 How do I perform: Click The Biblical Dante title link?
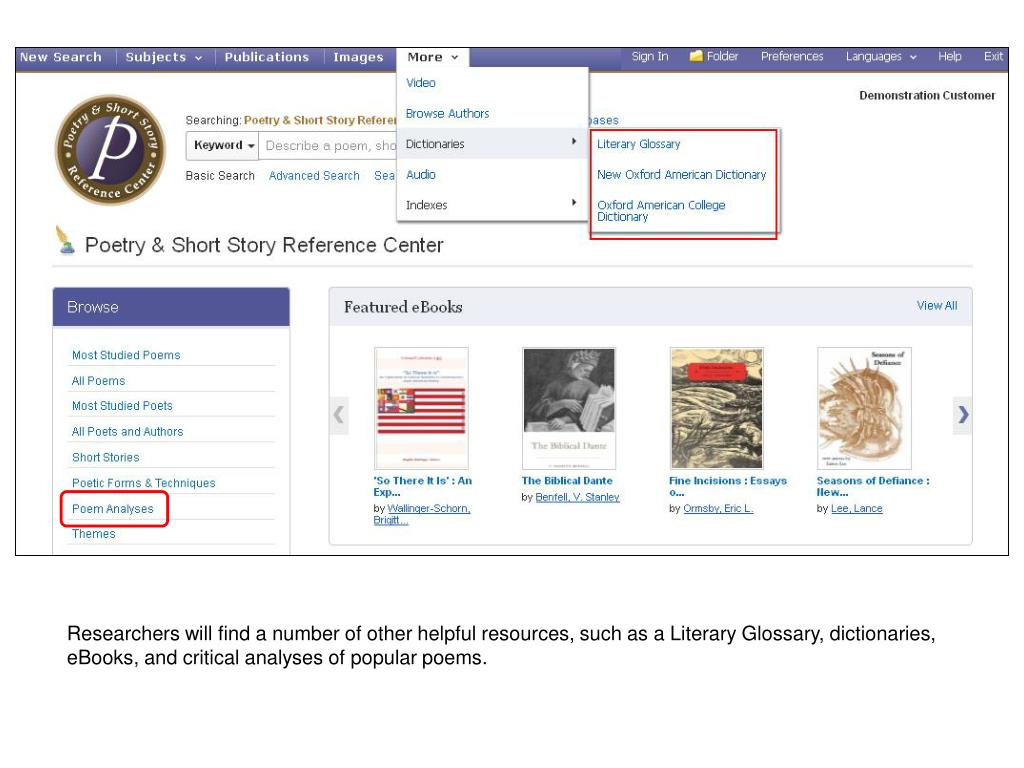pyautogui.click(x=567, y=481)
